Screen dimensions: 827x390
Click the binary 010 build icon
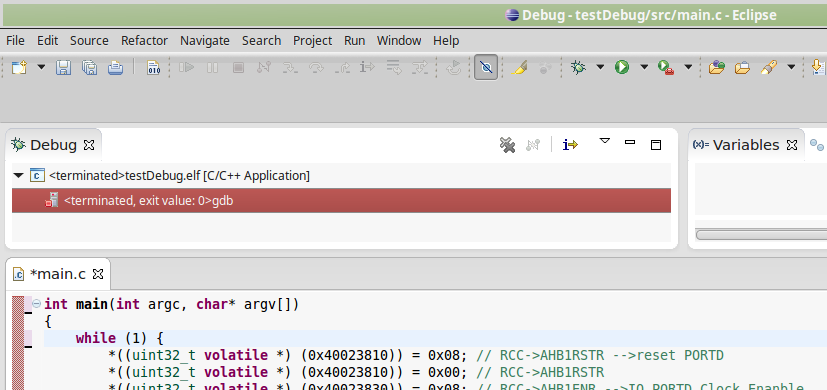[x=153, y=68]
